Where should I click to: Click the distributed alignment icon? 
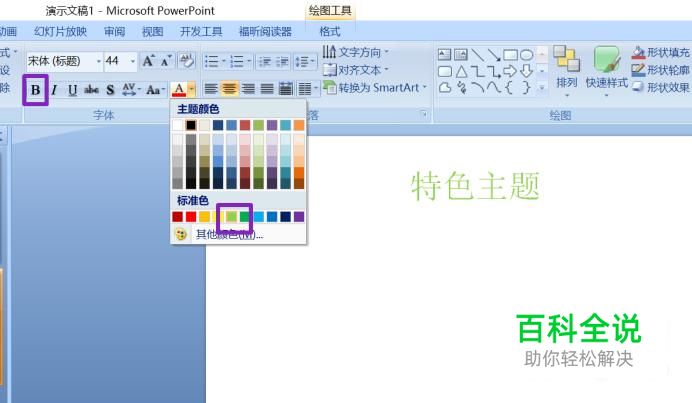pyautogui.click(x=286, y=89)
